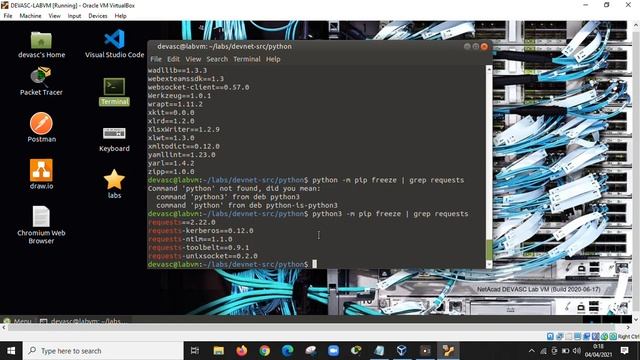Click the terminal scrollbar up arrow
This screenshot has width=640, height=360.
coord(489,69)
